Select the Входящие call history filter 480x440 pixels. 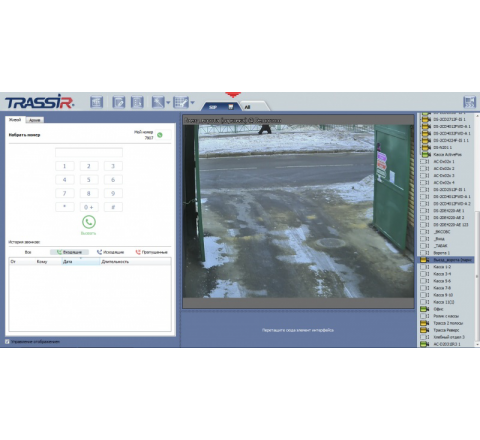[x=69, y=252]
